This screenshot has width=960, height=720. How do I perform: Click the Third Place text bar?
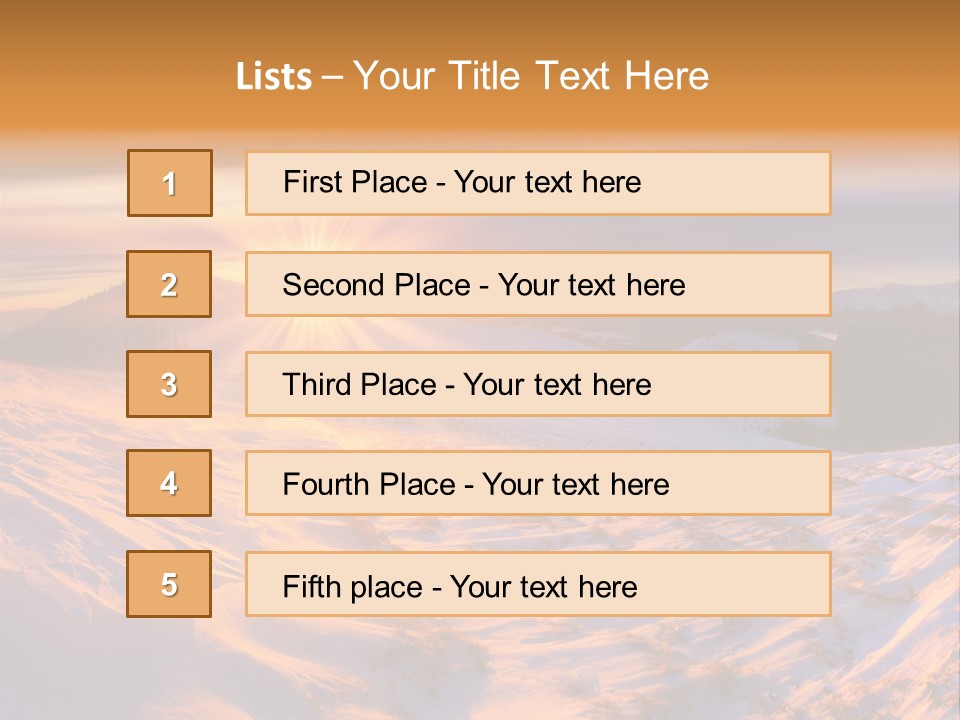coord(538,384)
